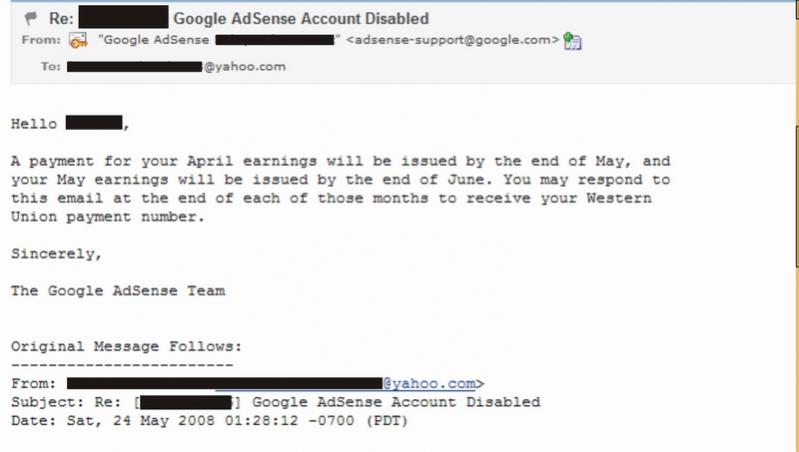Click the Western Union payment paragraph
This screenshot has height=452, width=799.
[340, 189]
